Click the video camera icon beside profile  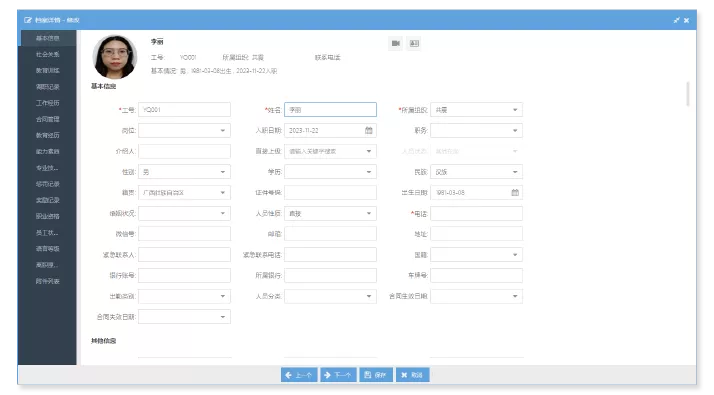coord(396,43)
